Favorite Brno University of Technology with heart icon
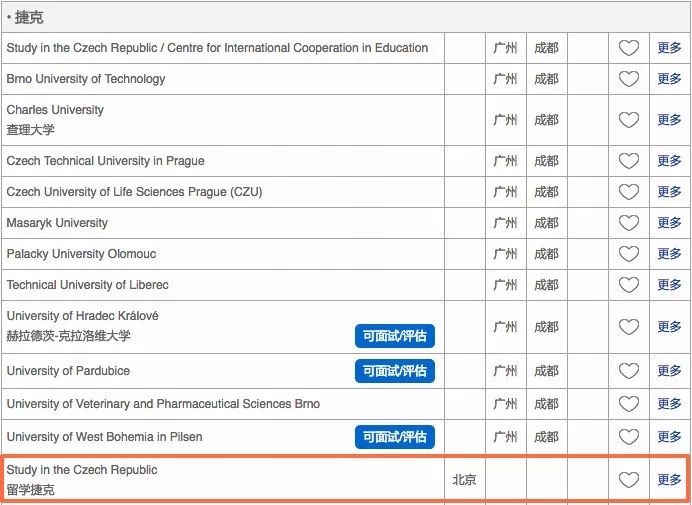 pos(628,79)
